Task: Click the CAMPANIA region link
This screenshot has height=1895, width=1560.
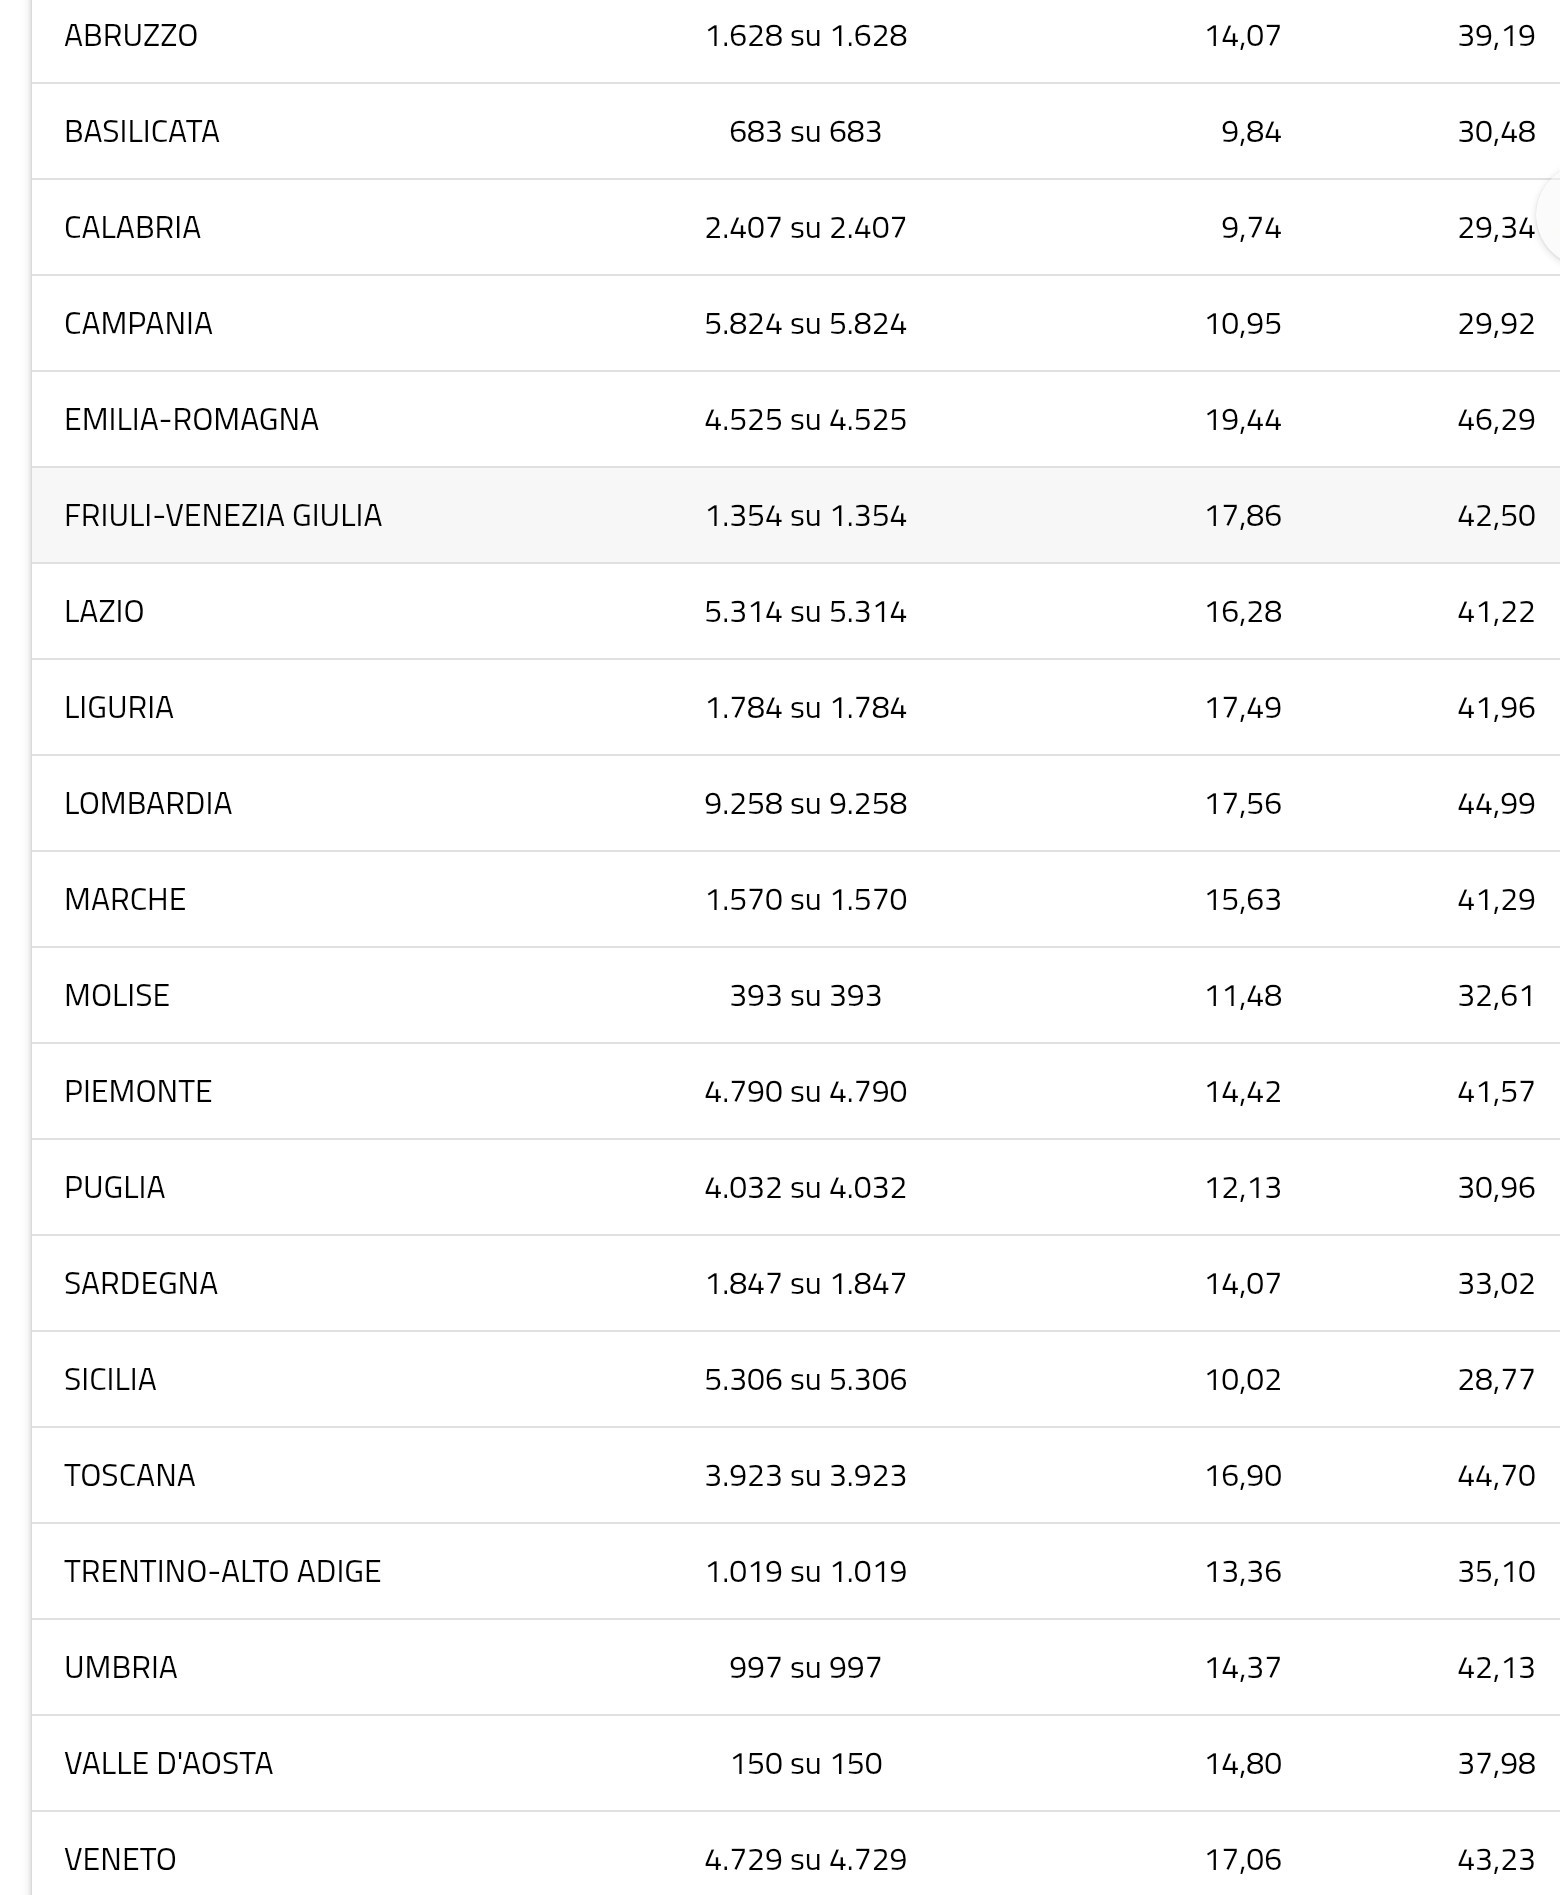Action: (138, 324)
